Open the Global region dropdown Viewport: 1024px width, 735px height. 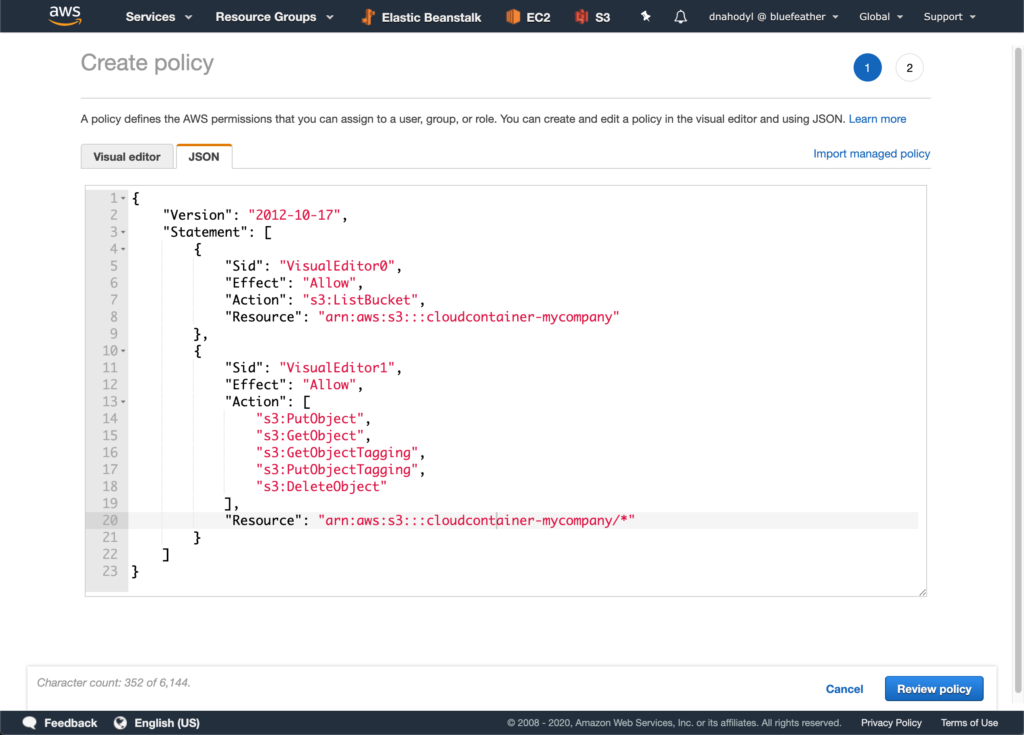[881, 17]
